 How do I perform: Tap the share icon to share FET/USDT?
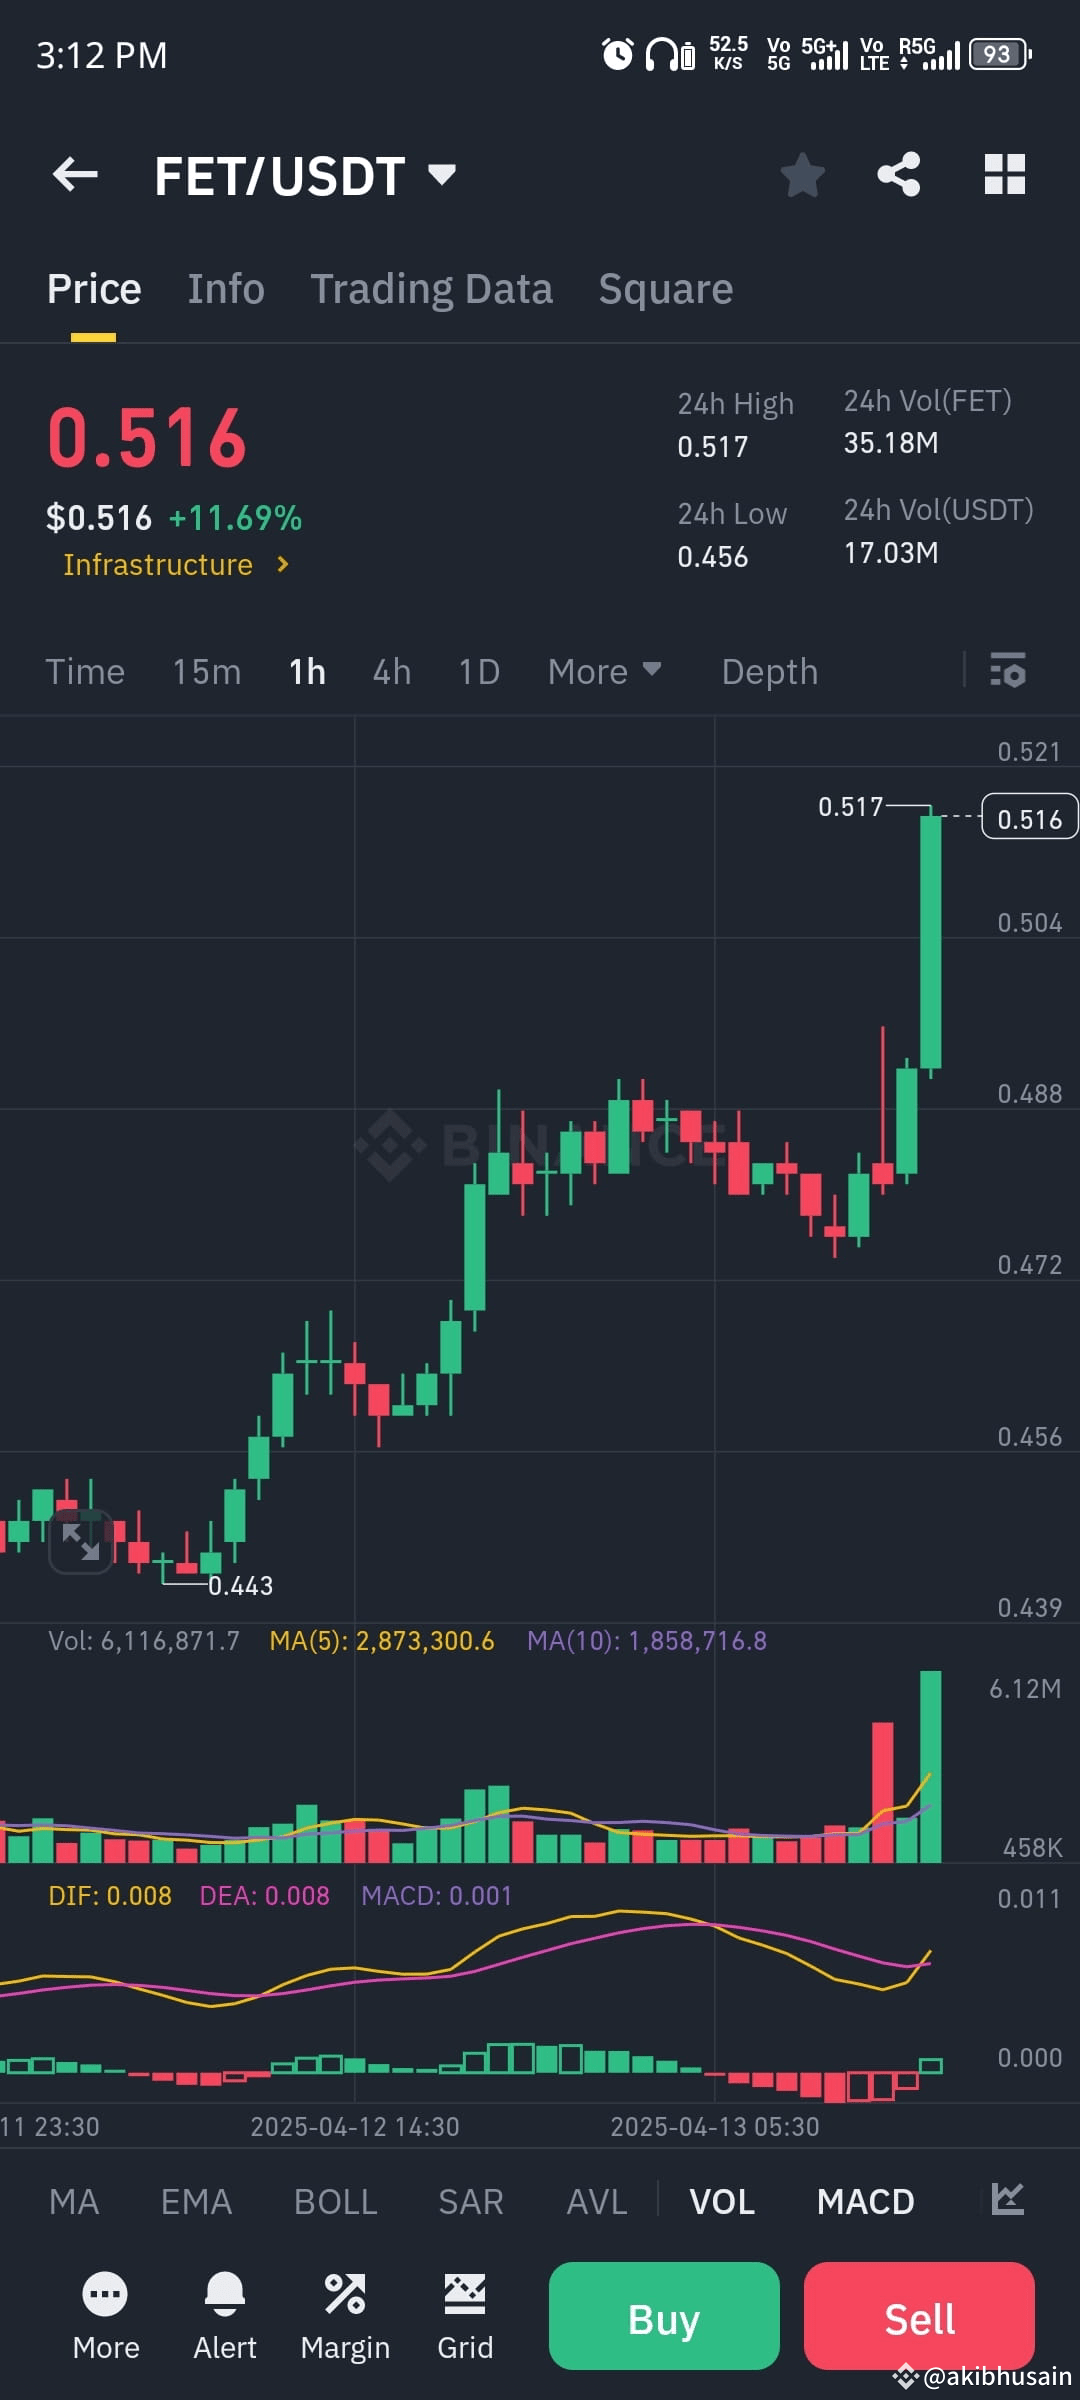click(898, 174)
